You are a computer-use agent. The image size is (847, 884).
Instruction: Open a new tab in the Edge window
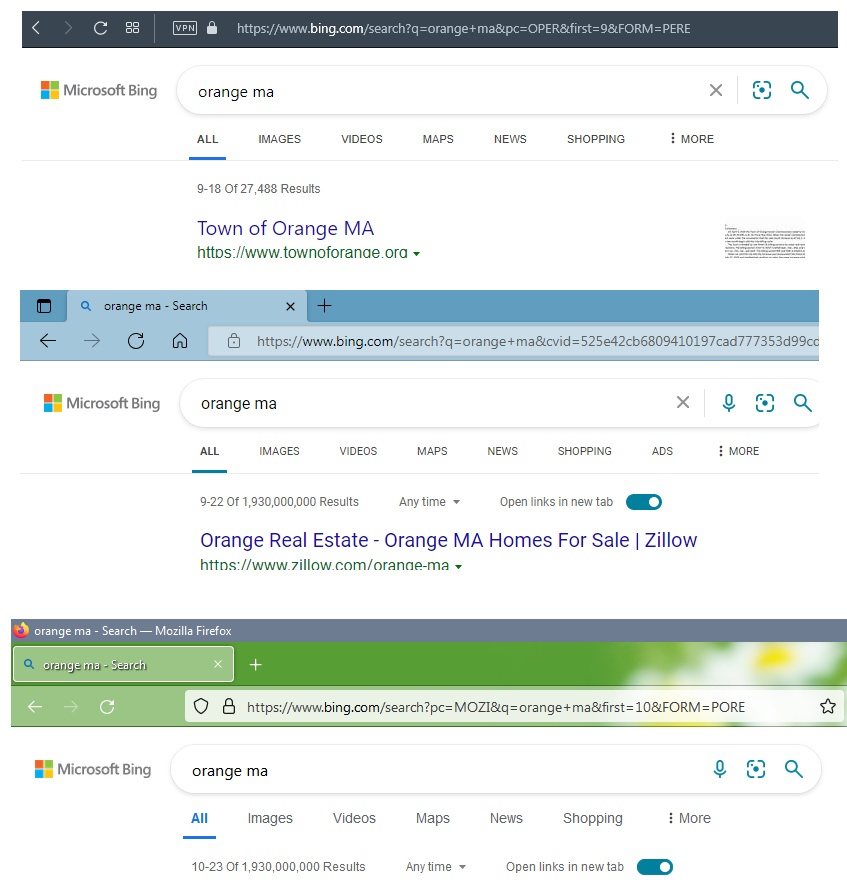(324, 306)
